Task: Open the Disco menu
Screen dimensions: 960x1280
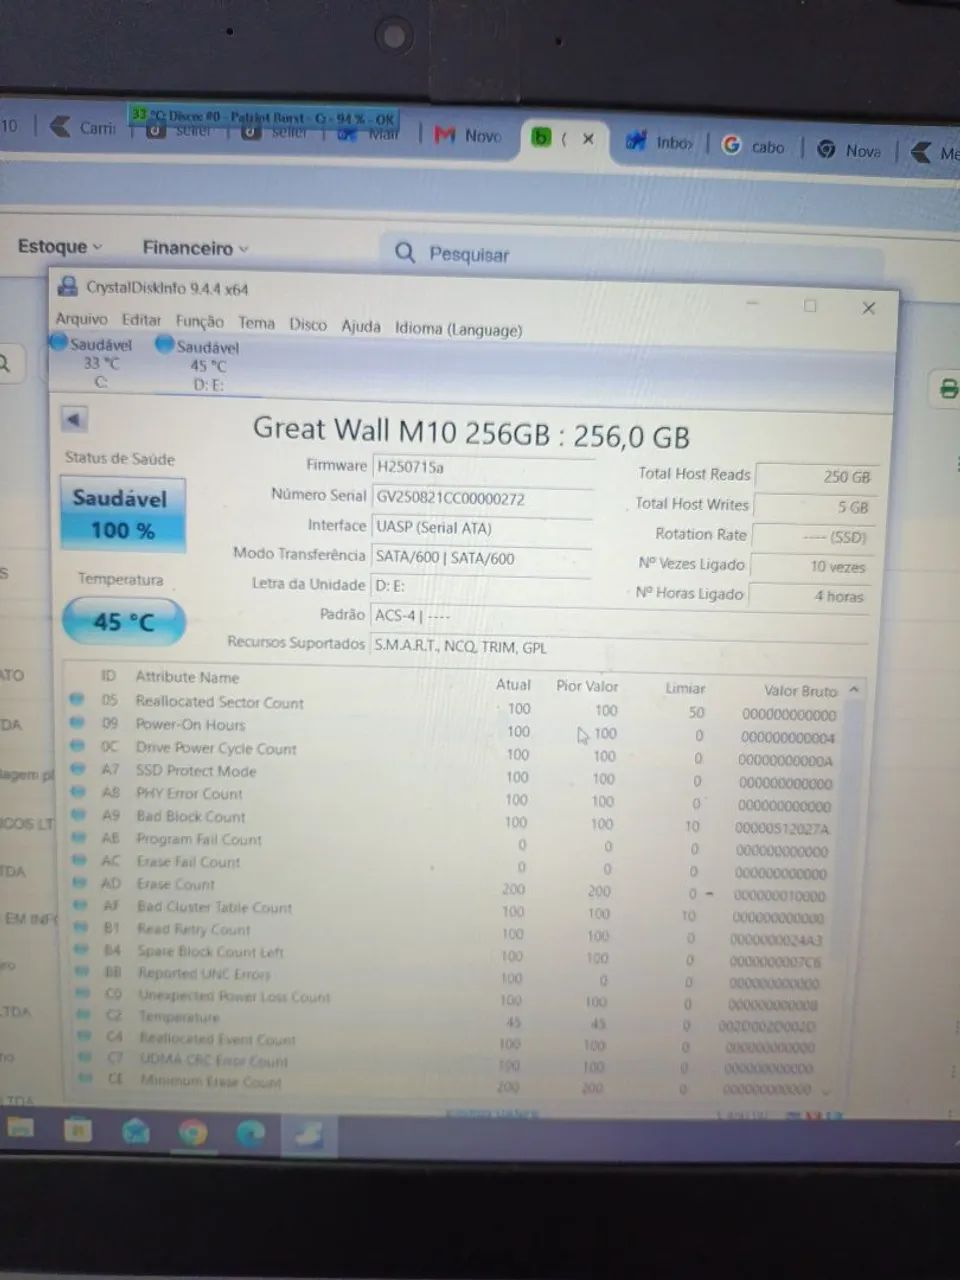Action: (308, 324)
